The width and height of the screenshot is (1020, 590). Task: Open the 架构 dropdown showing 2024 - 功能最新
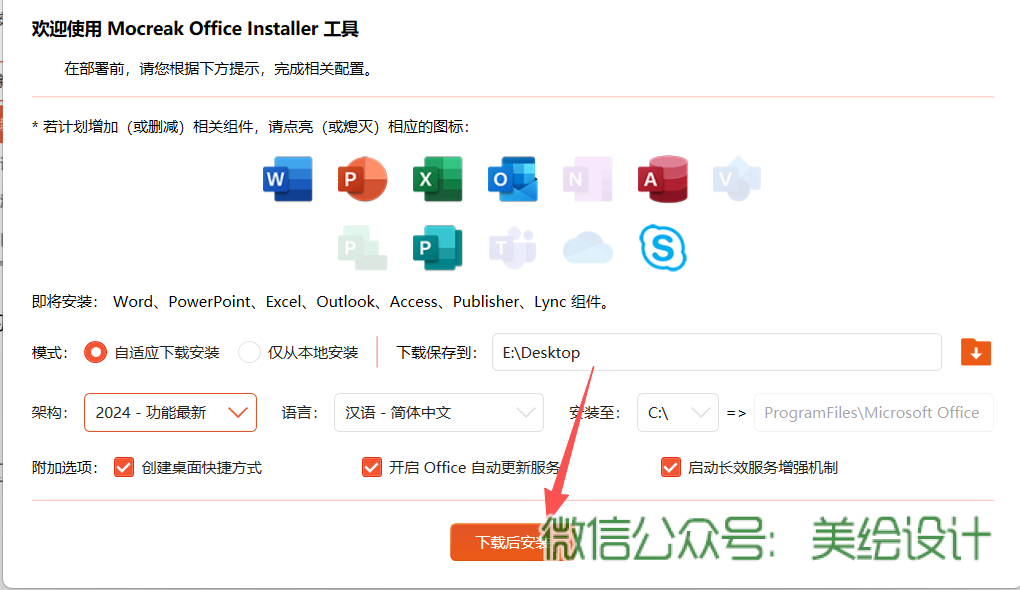click(170, 412)
